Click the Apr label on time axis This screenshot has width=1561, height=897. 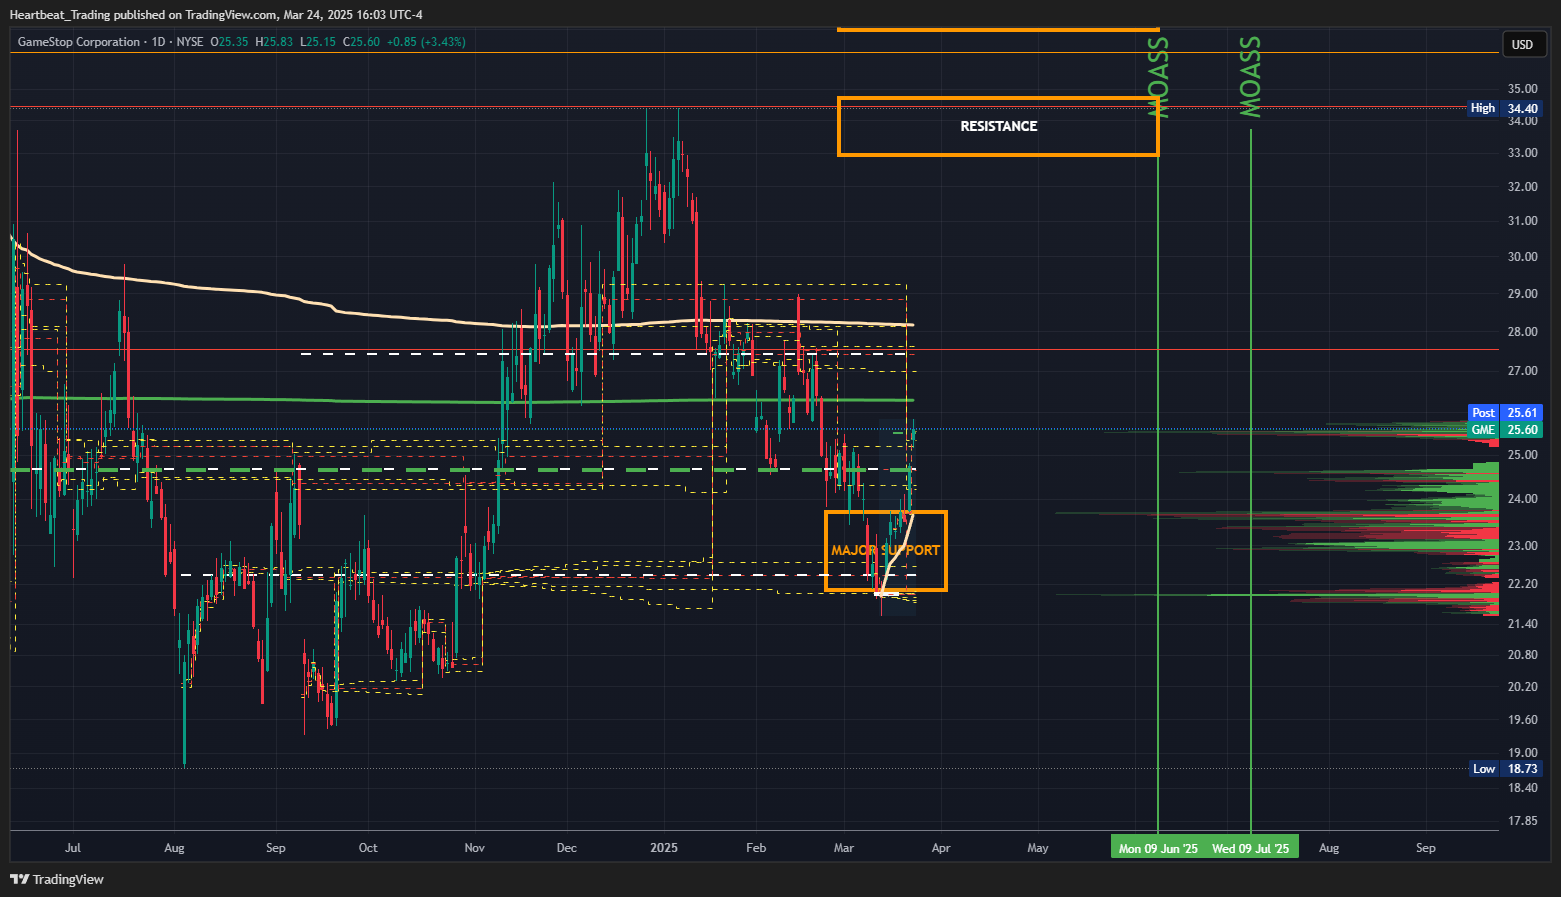pos(941,848)
